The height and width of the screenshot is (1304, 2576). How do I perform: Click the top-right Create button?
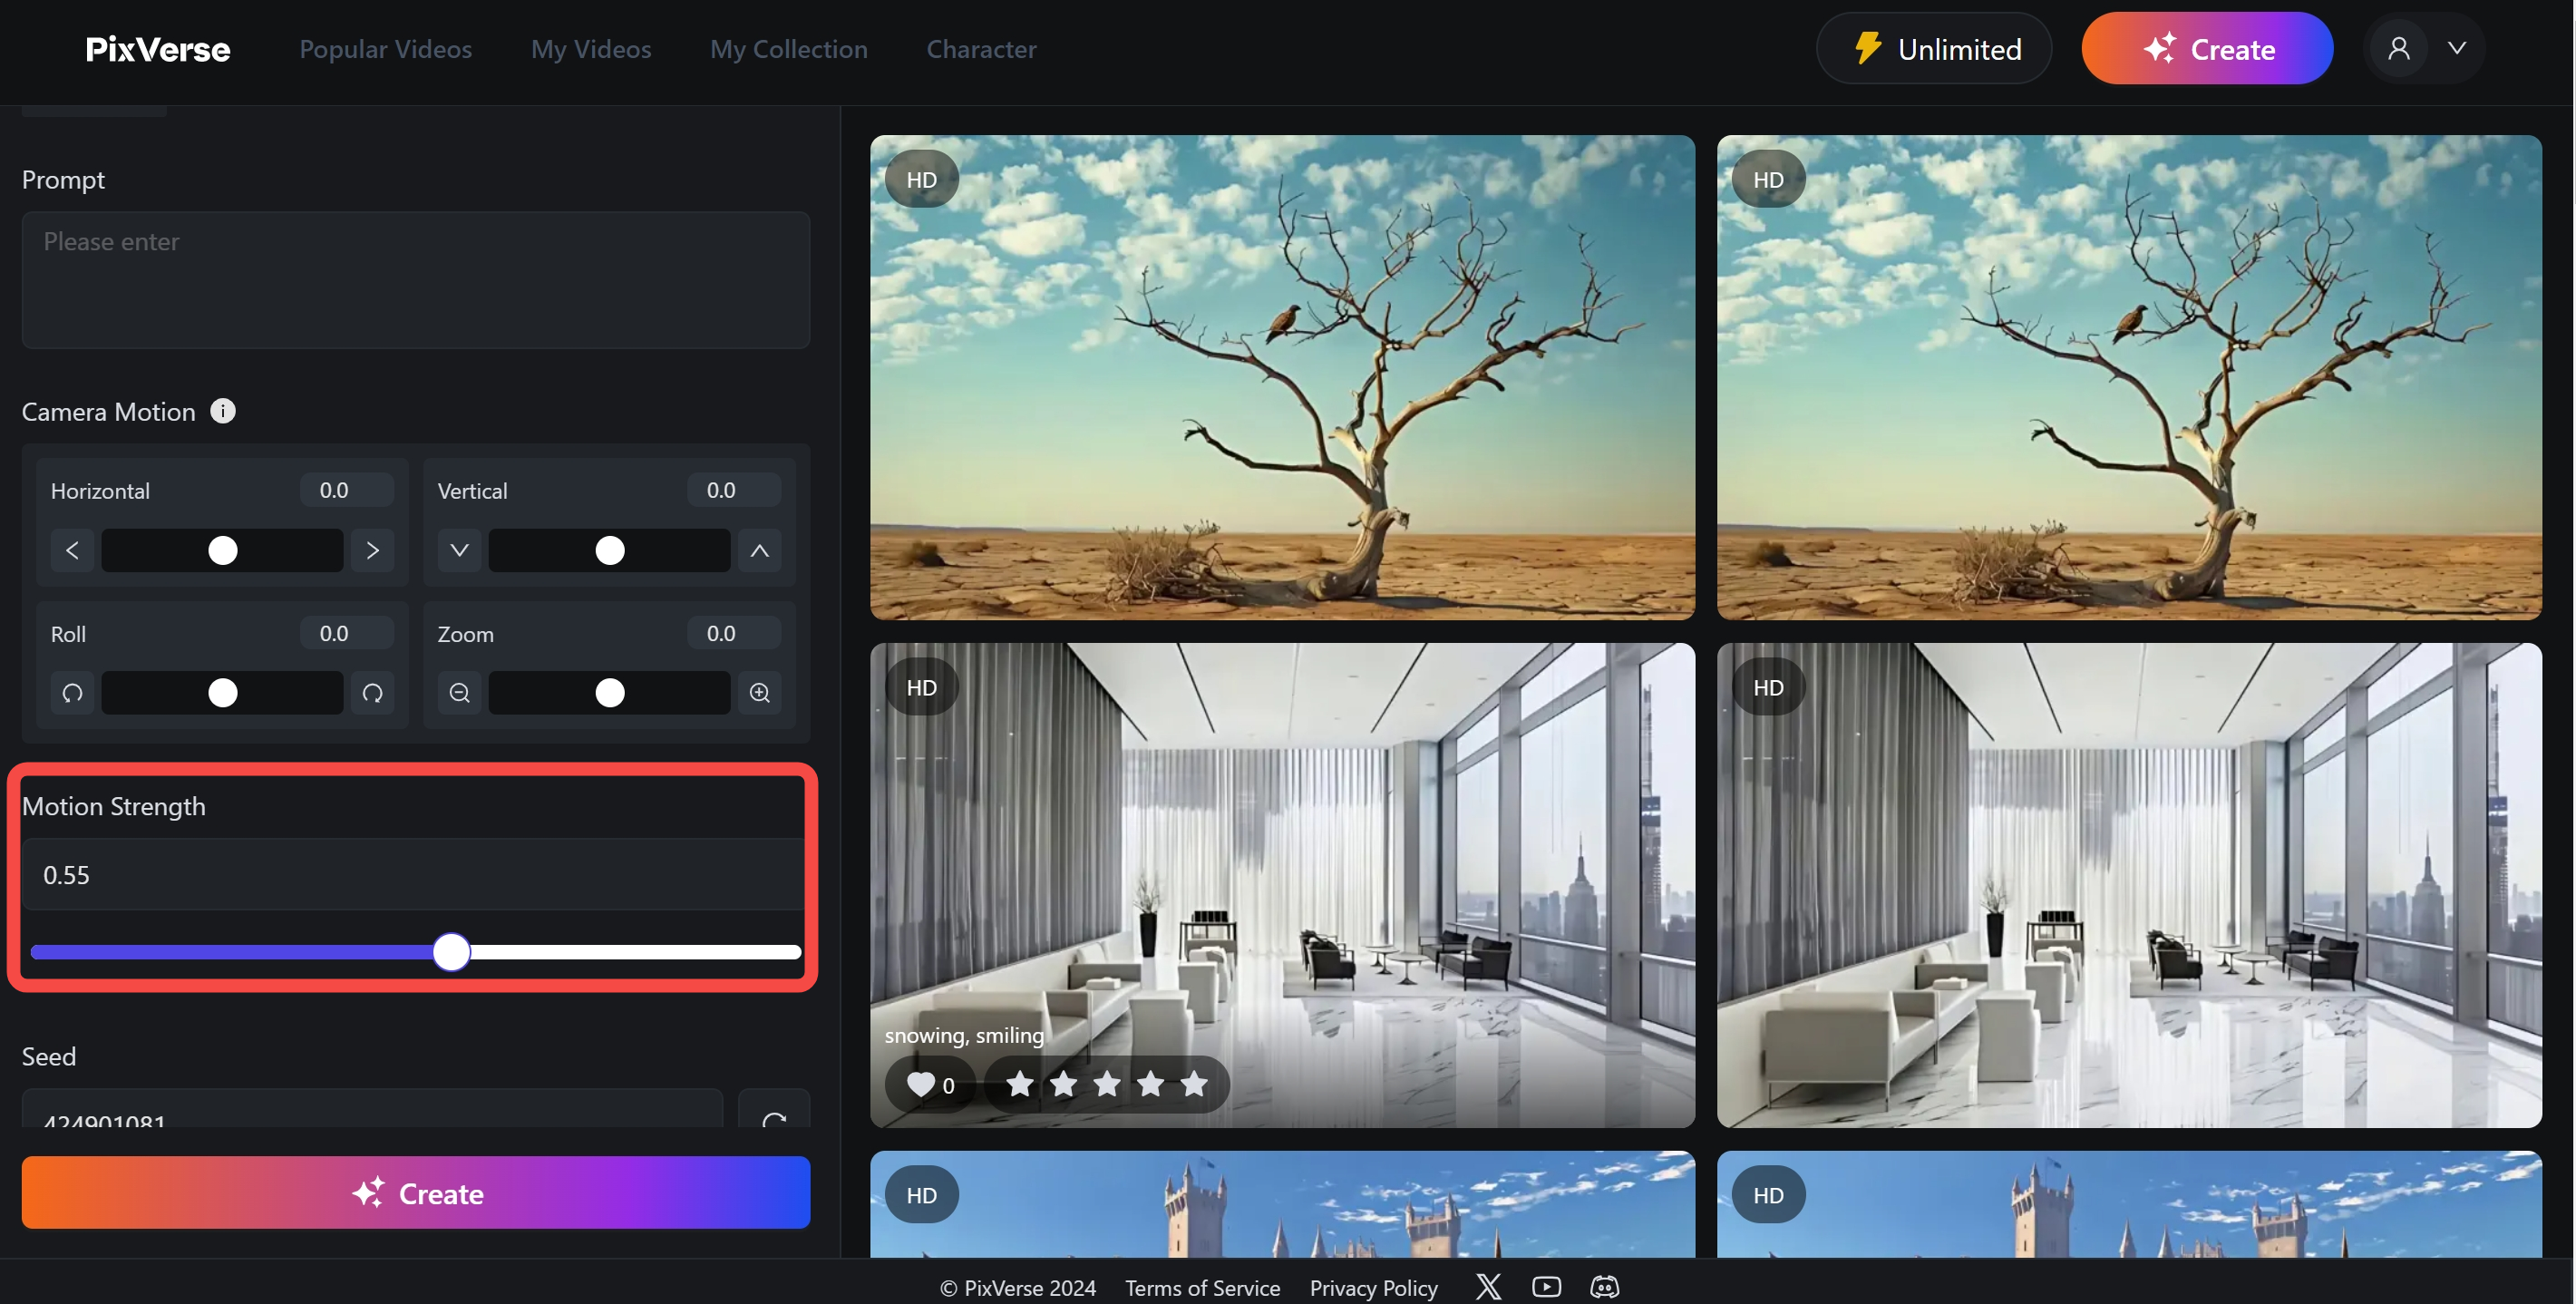click(2207, 48)
